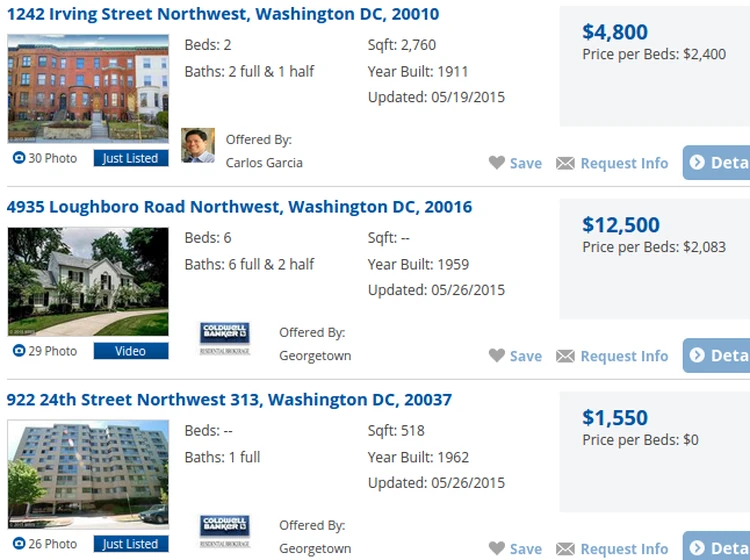Click the heart Save icon for 4935 Loughboro Road
Screen dimensions: 750x560
tap(497, 356)
